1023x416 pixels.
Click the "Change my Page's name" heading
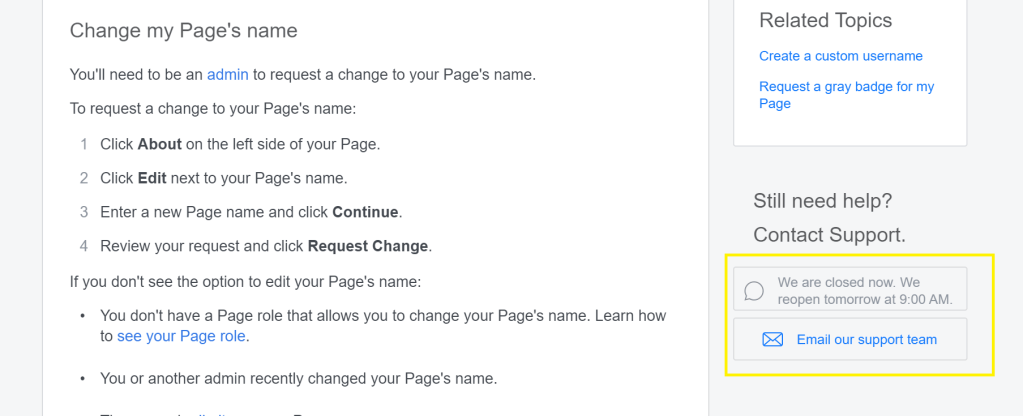183,30
